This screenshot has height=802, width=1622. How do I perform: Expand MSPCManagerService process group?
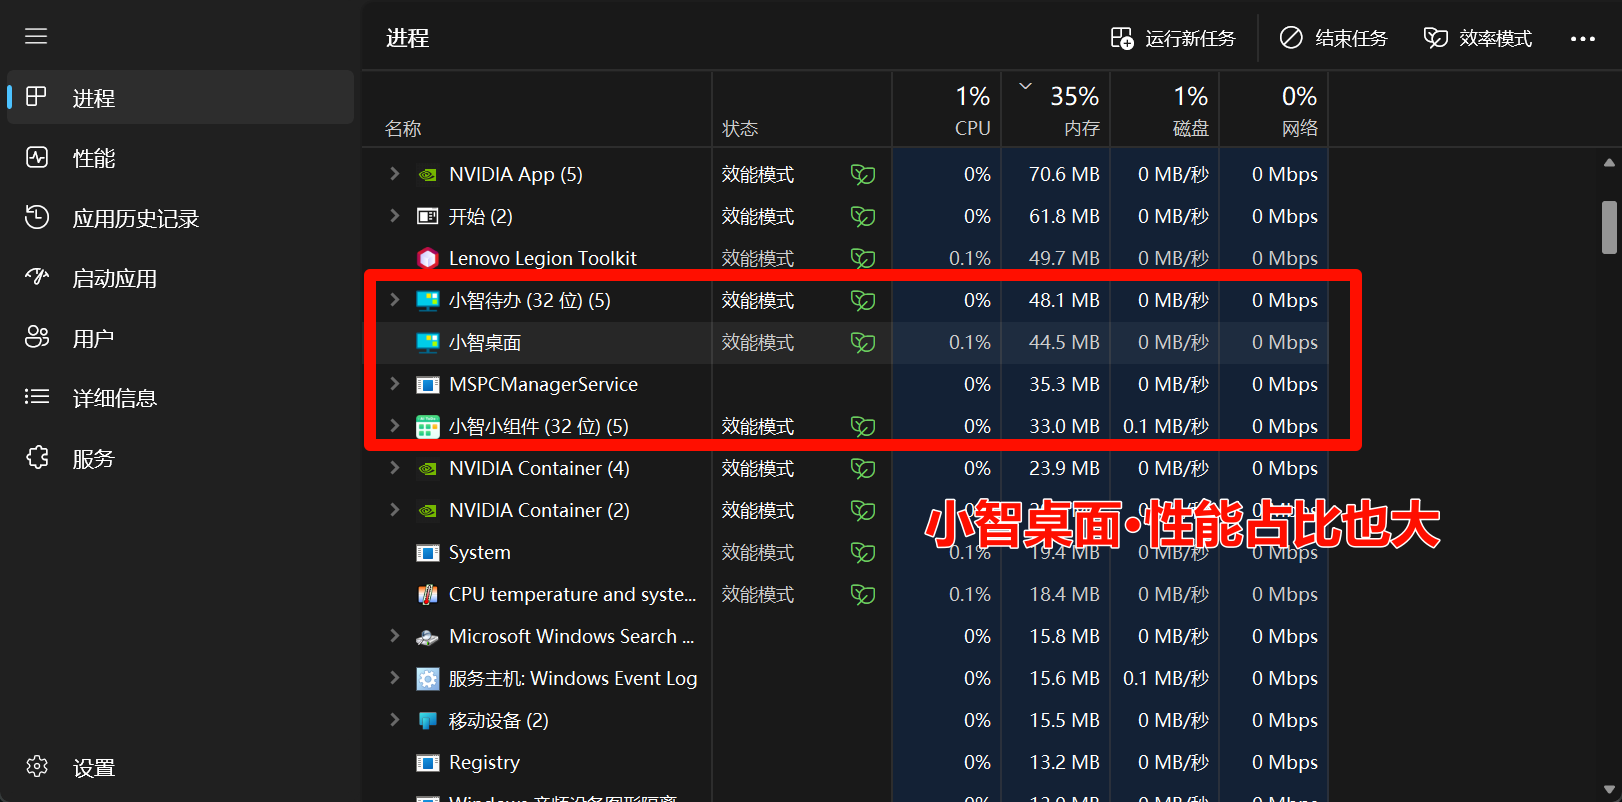point(394,384)
